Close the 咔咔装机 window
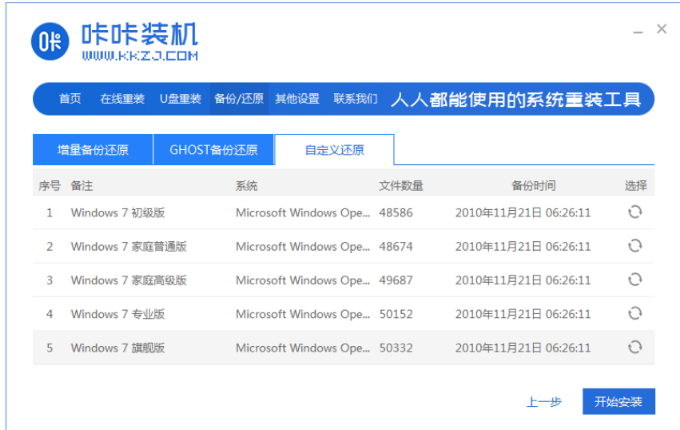Image resolution: width=680 pixels, height=430 pixels. tap(661, 30)
